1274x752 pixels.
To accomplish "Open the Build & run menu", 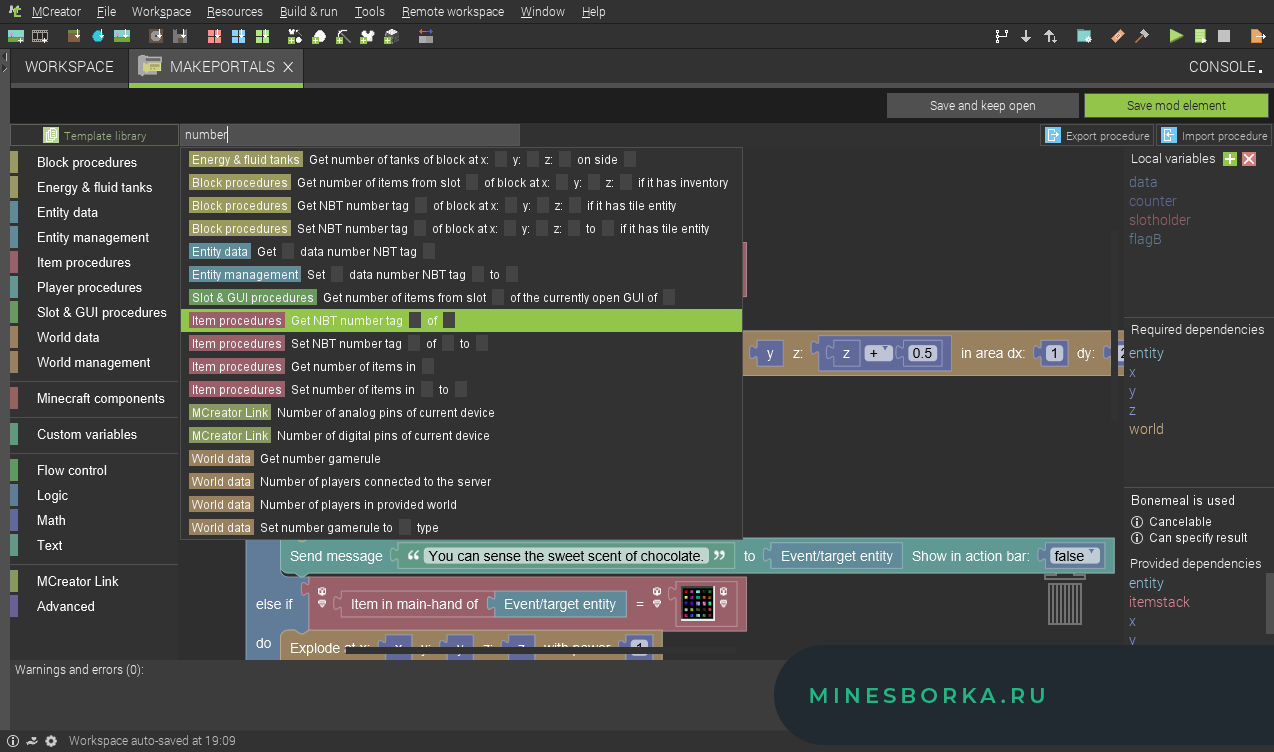I will click(x=309, y=12).
